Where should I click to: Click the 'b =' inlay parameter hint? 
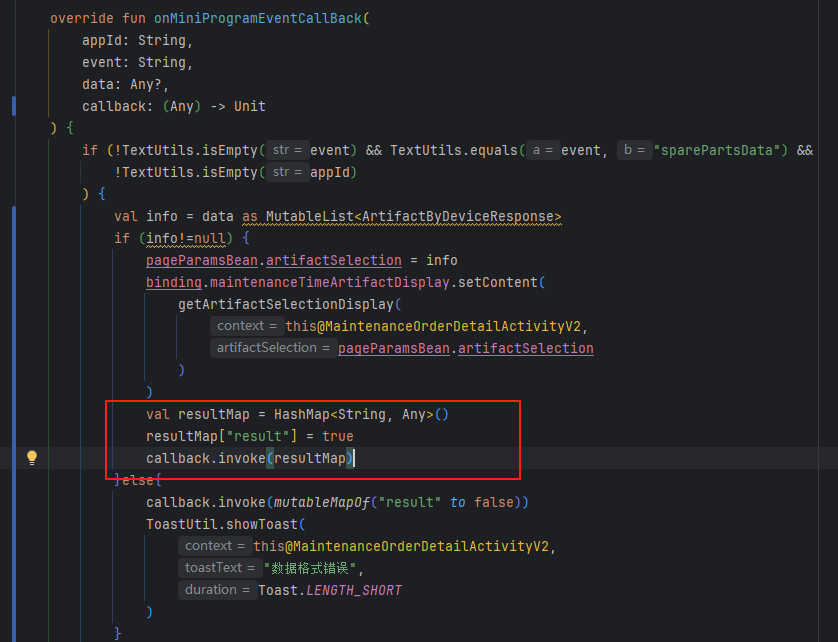(634, 150)
